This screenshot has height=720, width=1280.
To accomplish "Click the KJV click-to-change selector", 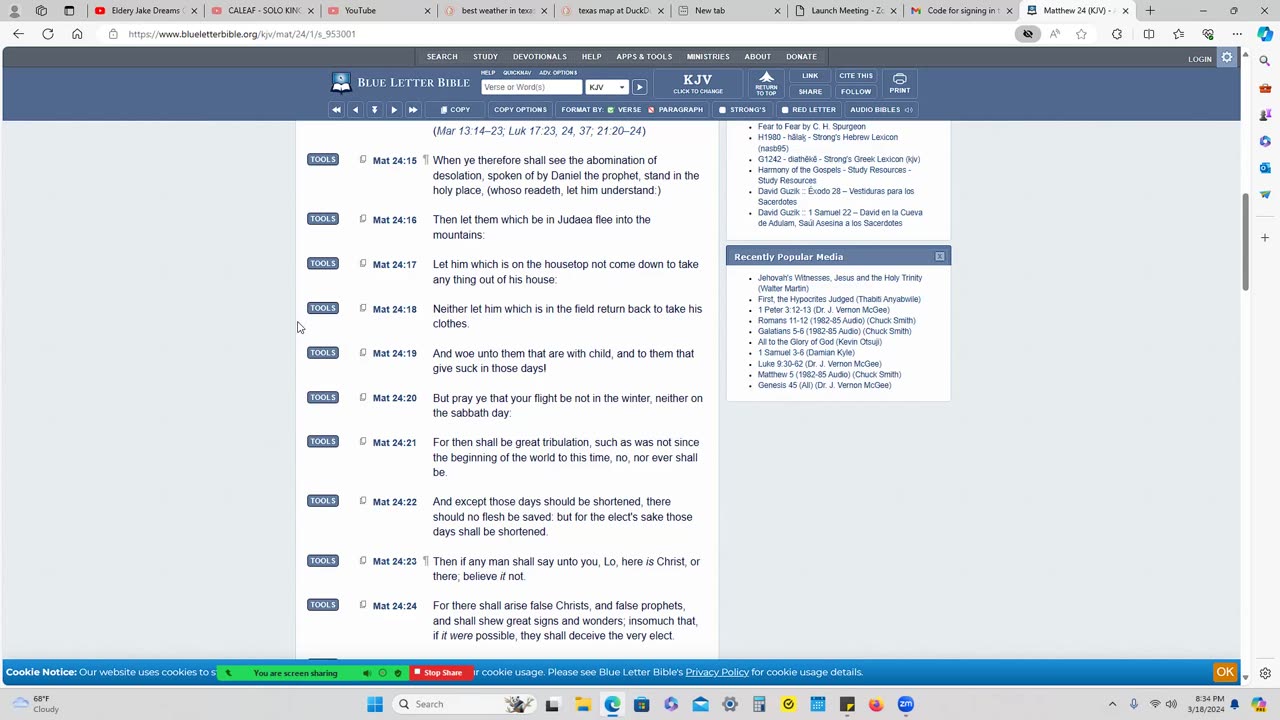I will point(698,83).
